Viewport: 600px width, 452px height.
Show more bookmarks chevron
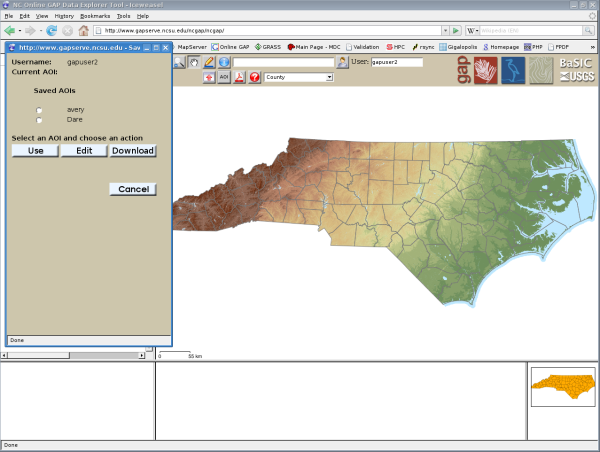click(593, 47)
